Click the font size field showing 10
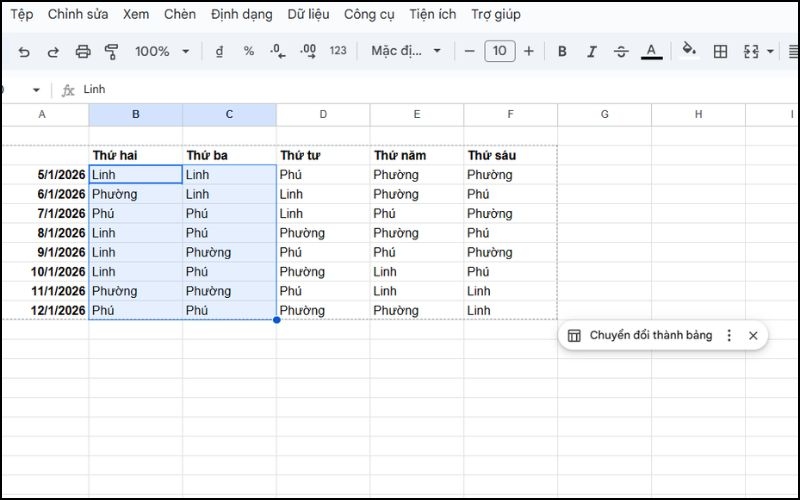 tap(500, 51)
